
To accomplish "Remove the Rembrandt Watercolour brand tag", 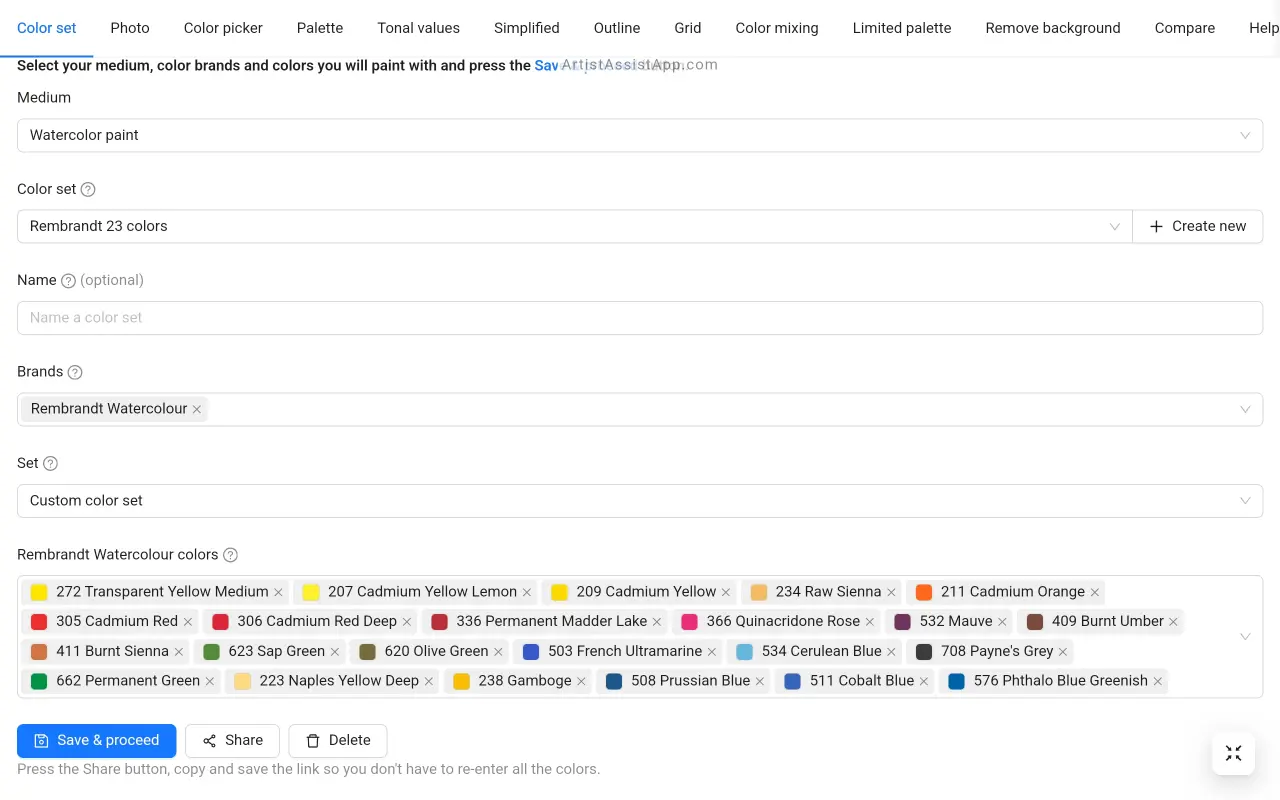I will [197, 409].
